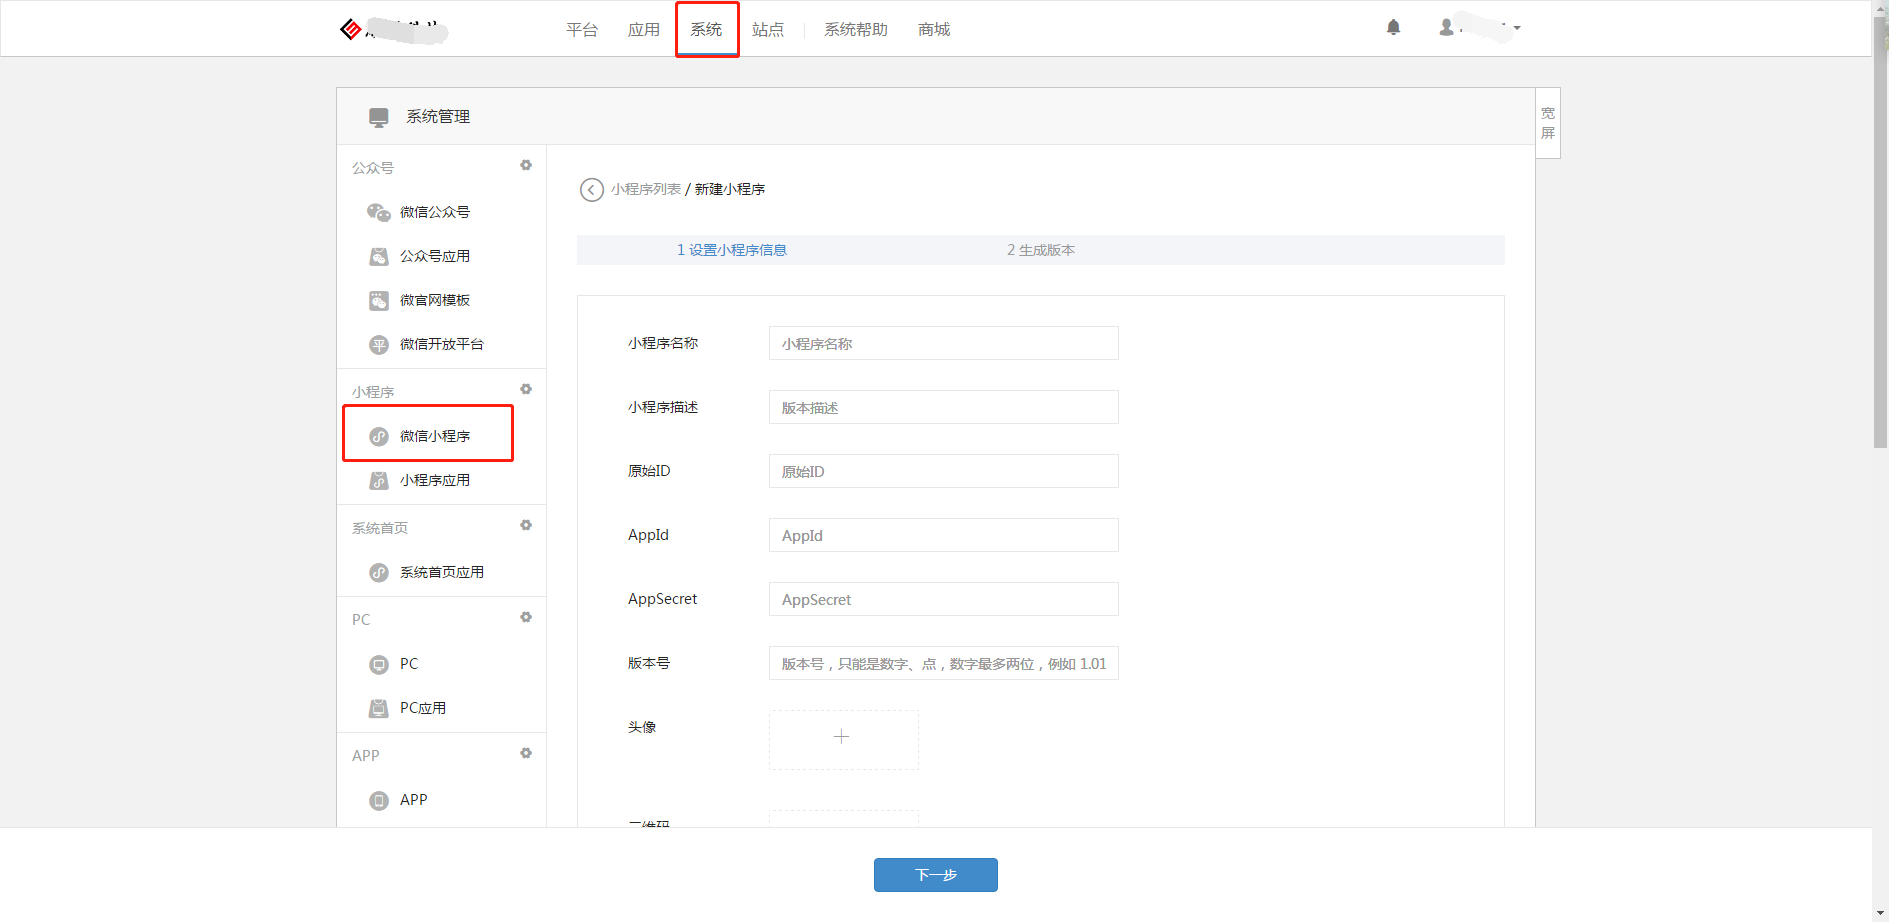This screenshot has height=922, width=1889.
Task: Click the phone icon beside APP
Action: coord(379,800)
